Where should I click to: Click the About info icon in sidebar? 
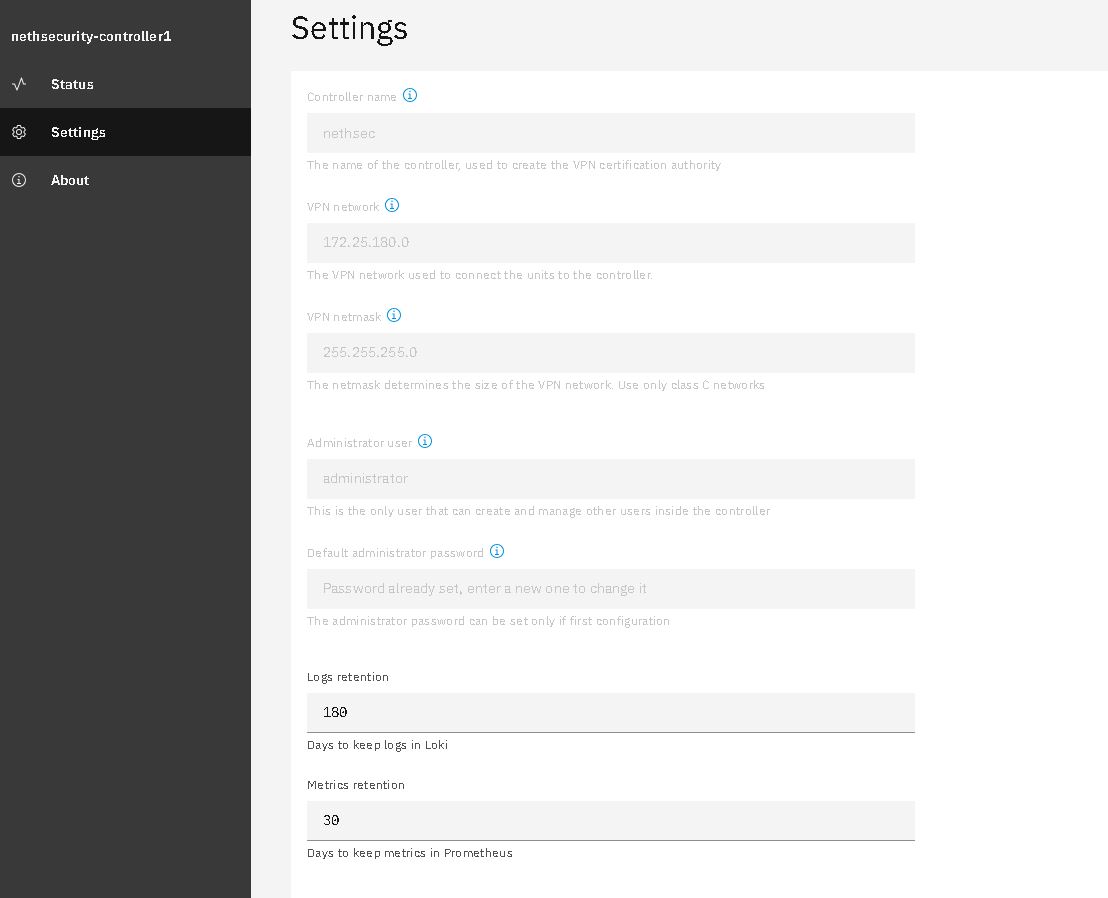19,180
